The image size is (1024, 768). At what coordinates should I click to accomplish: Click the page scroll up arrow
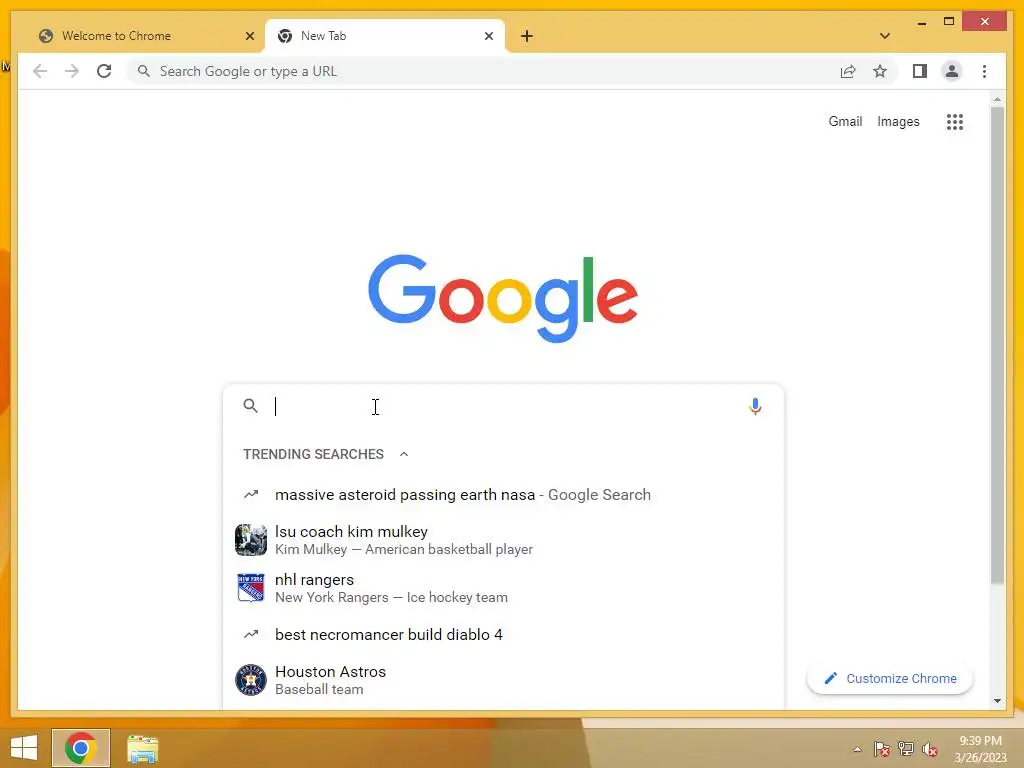(x=997, y=99)
